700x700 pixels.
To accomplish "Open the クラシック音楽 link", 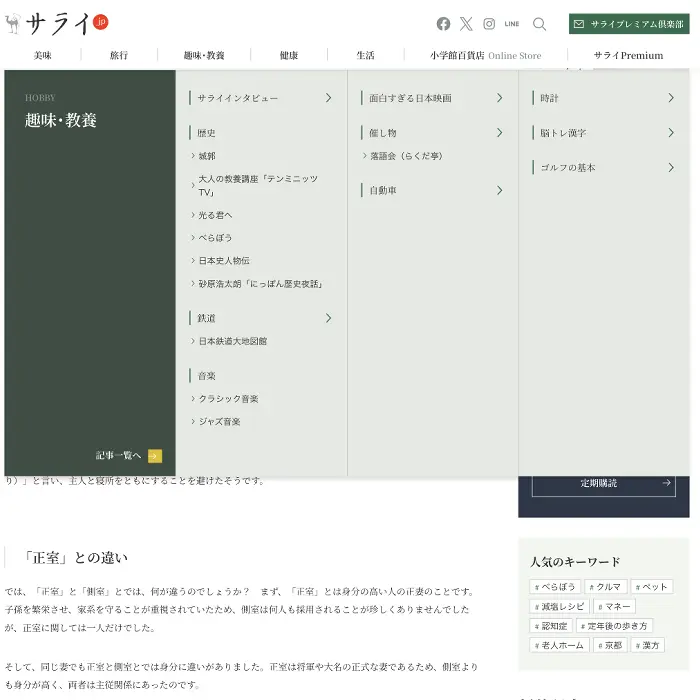I will 228,399.
